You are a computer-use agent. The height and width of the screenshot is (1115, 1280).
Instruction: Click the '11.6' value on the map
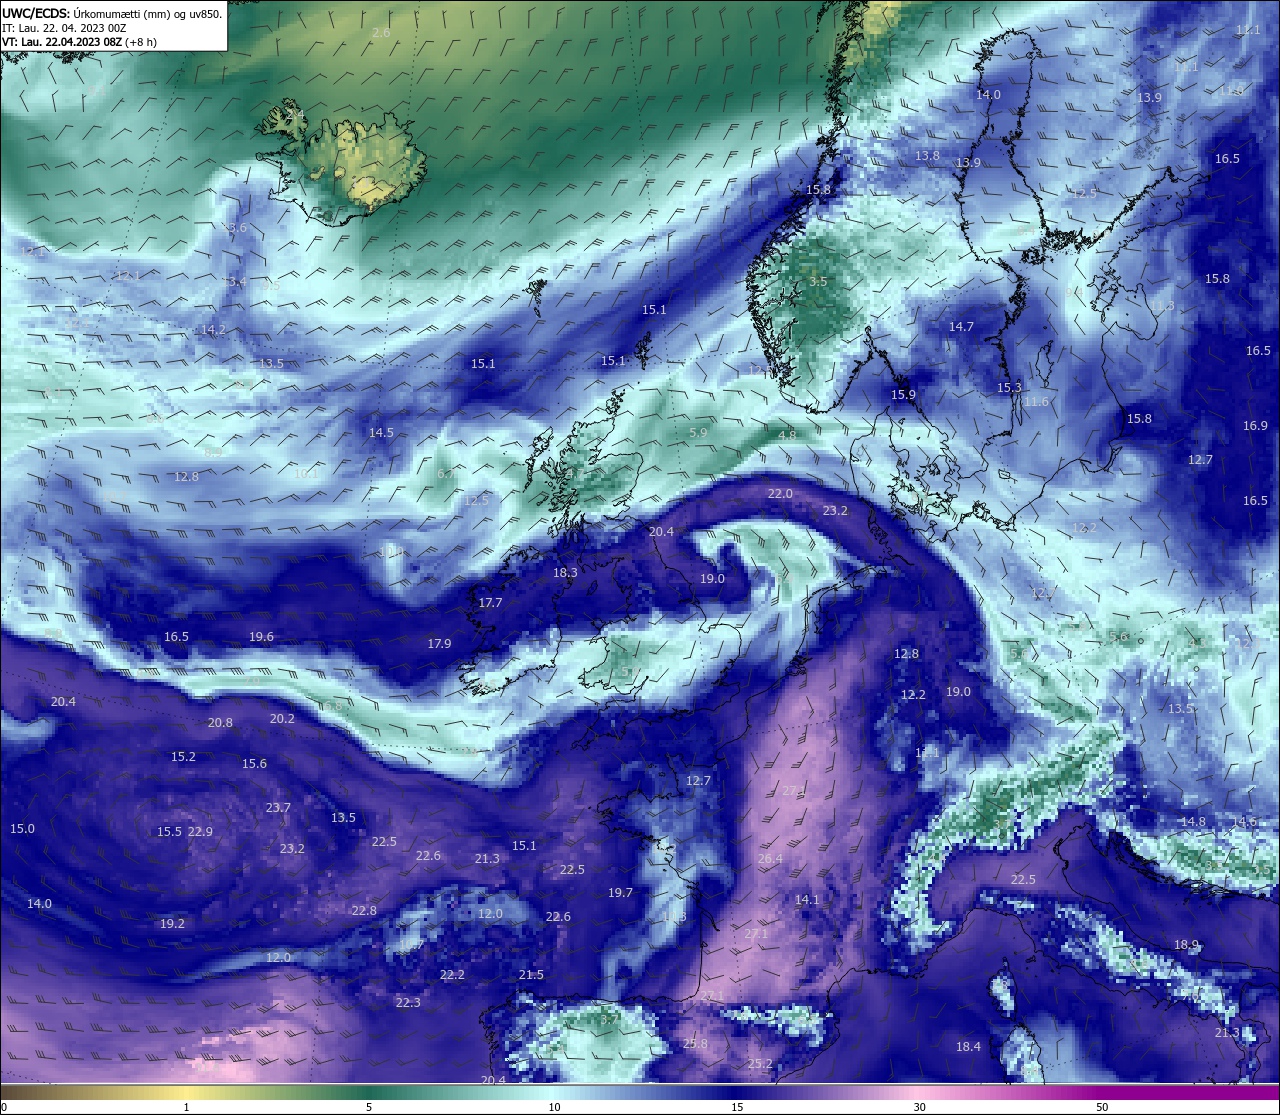coord(1036,402)
